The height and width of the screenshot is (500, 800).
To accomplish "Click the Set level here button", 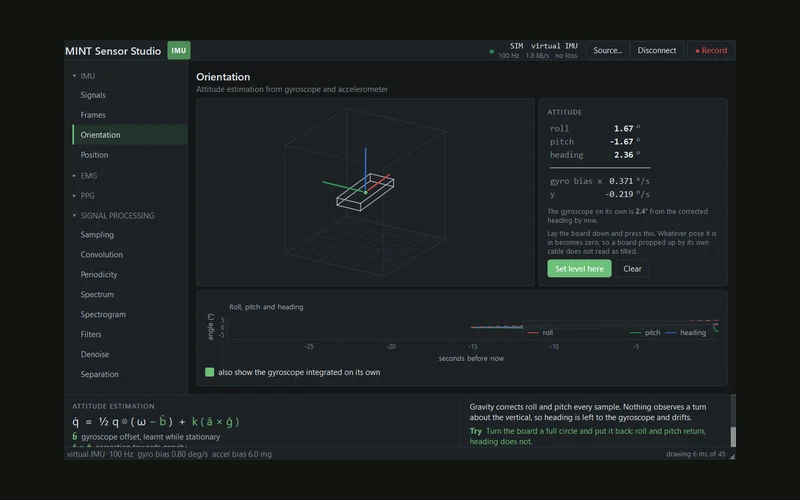I will click(x=579, y=268).
